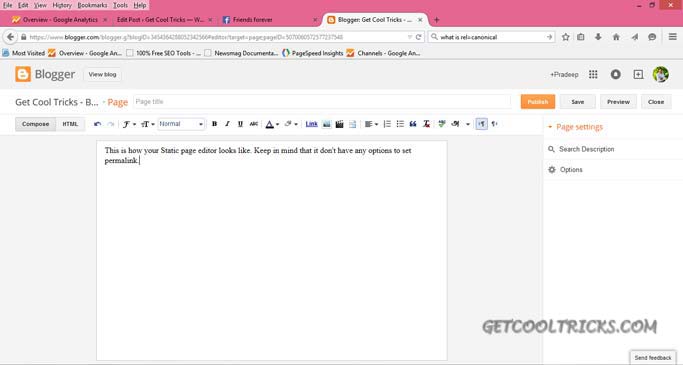
Task: Apply bold formatting in editor toolbar
Action: 214,124
